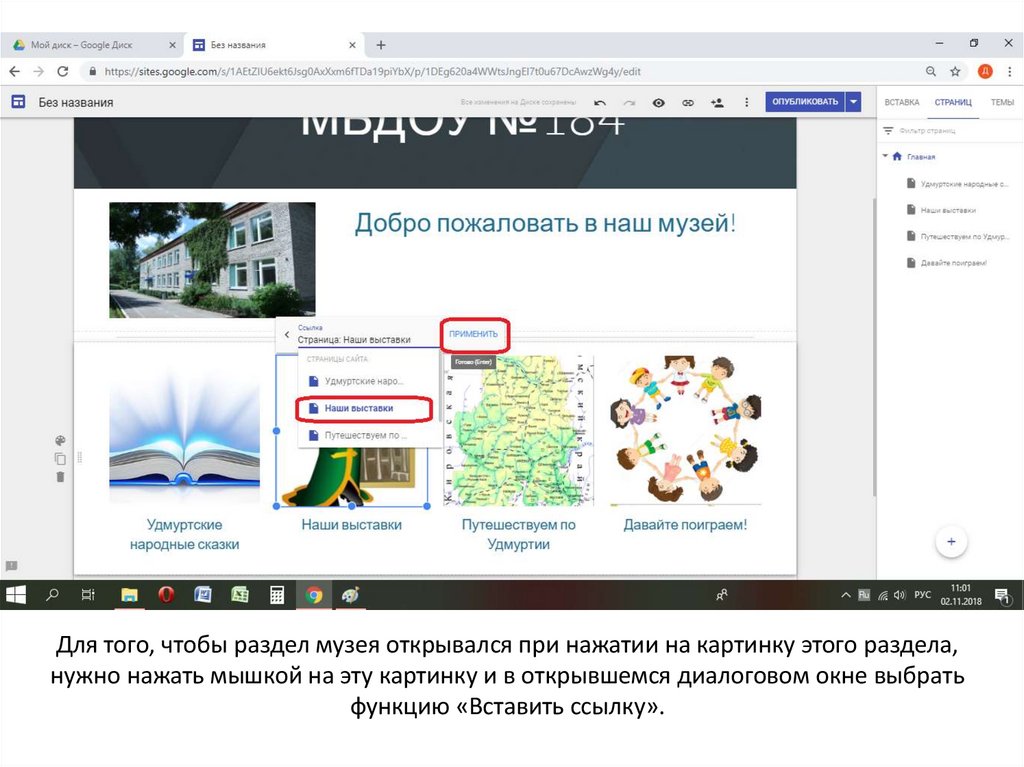Click the ПРИМЕНИТЬ button

pyautogui.click(x=473, y=334)
